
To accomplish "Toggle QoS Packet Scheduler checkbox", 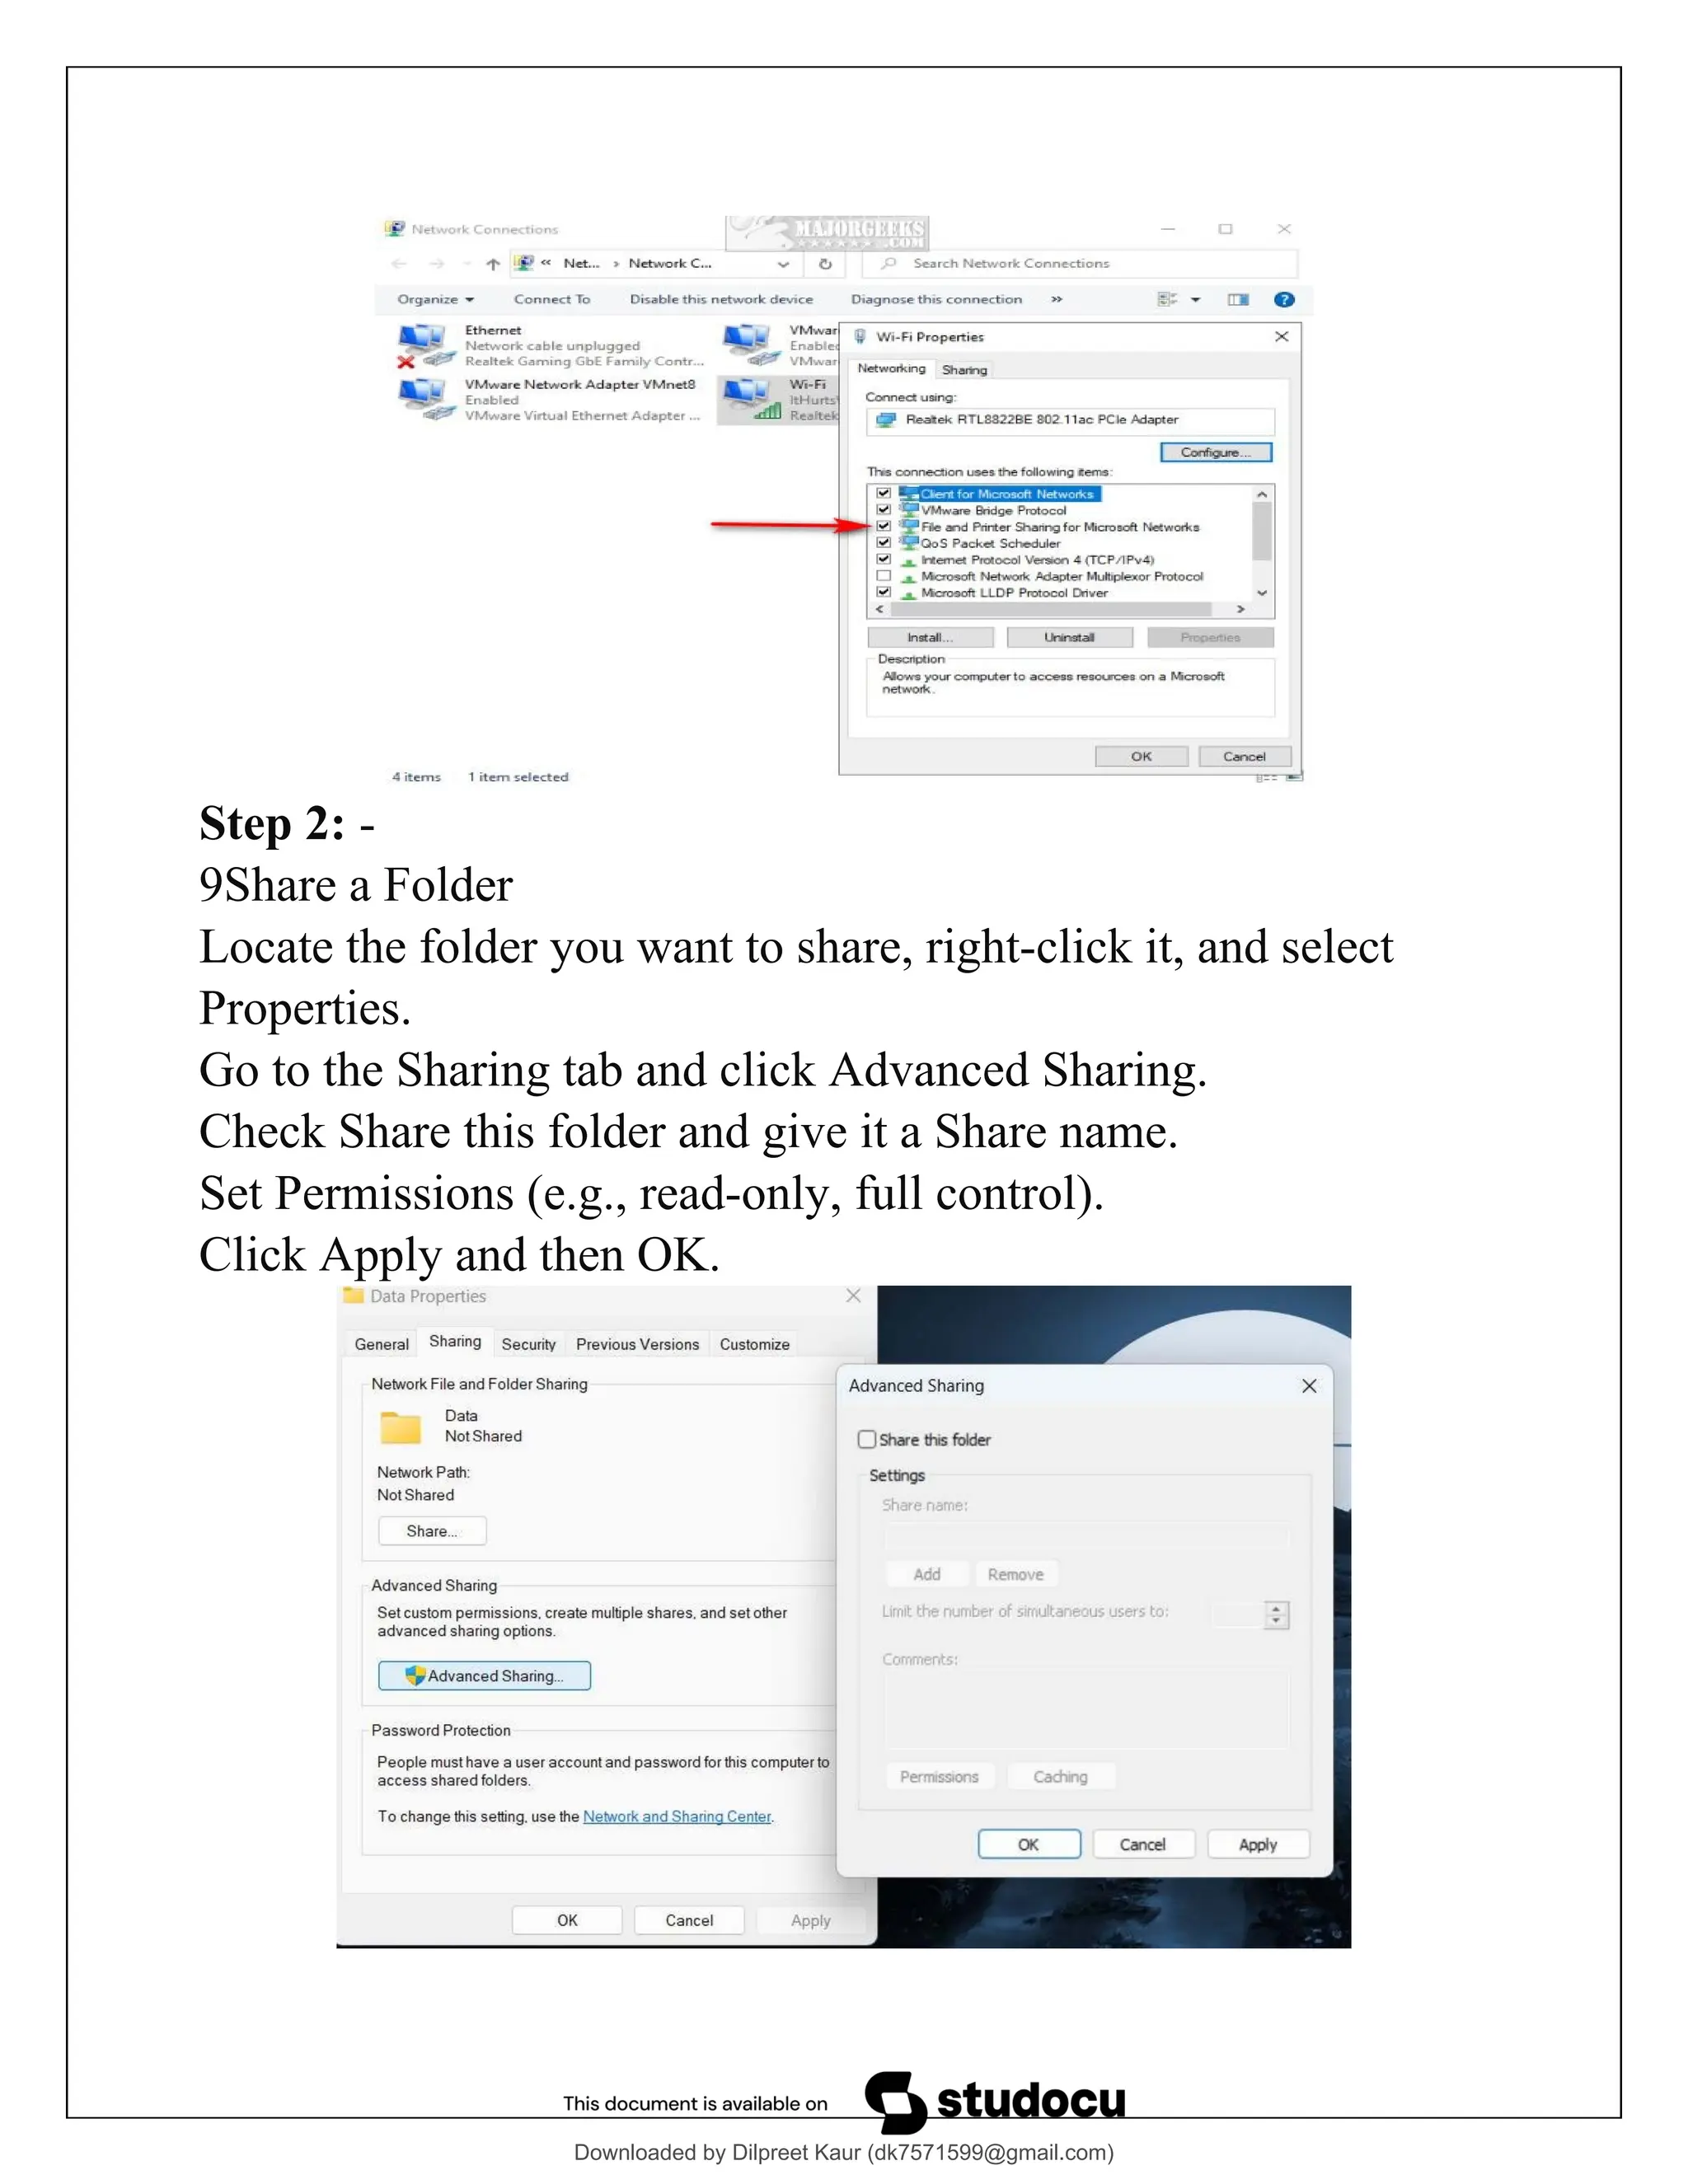I will point(884,543).
